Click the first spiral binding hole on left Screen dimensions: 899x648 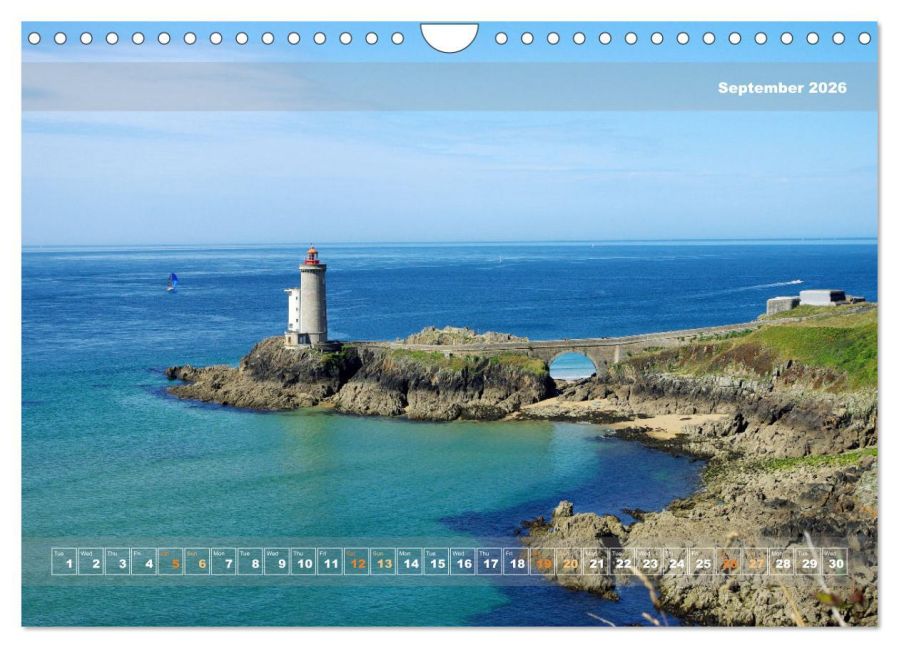click(34, 38)
